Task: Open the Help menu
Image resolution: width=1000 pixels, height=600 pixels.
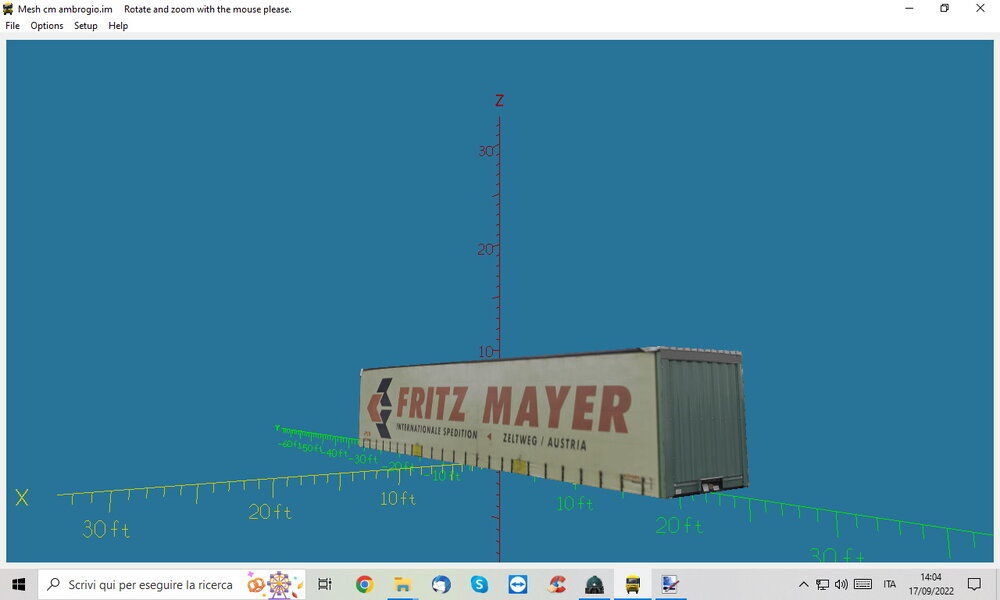Action: tap(118, 26)
